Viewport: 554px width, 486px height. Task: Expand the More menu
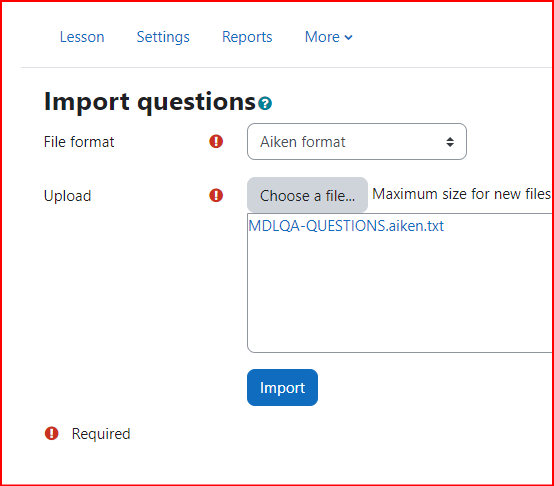point(328,37)
